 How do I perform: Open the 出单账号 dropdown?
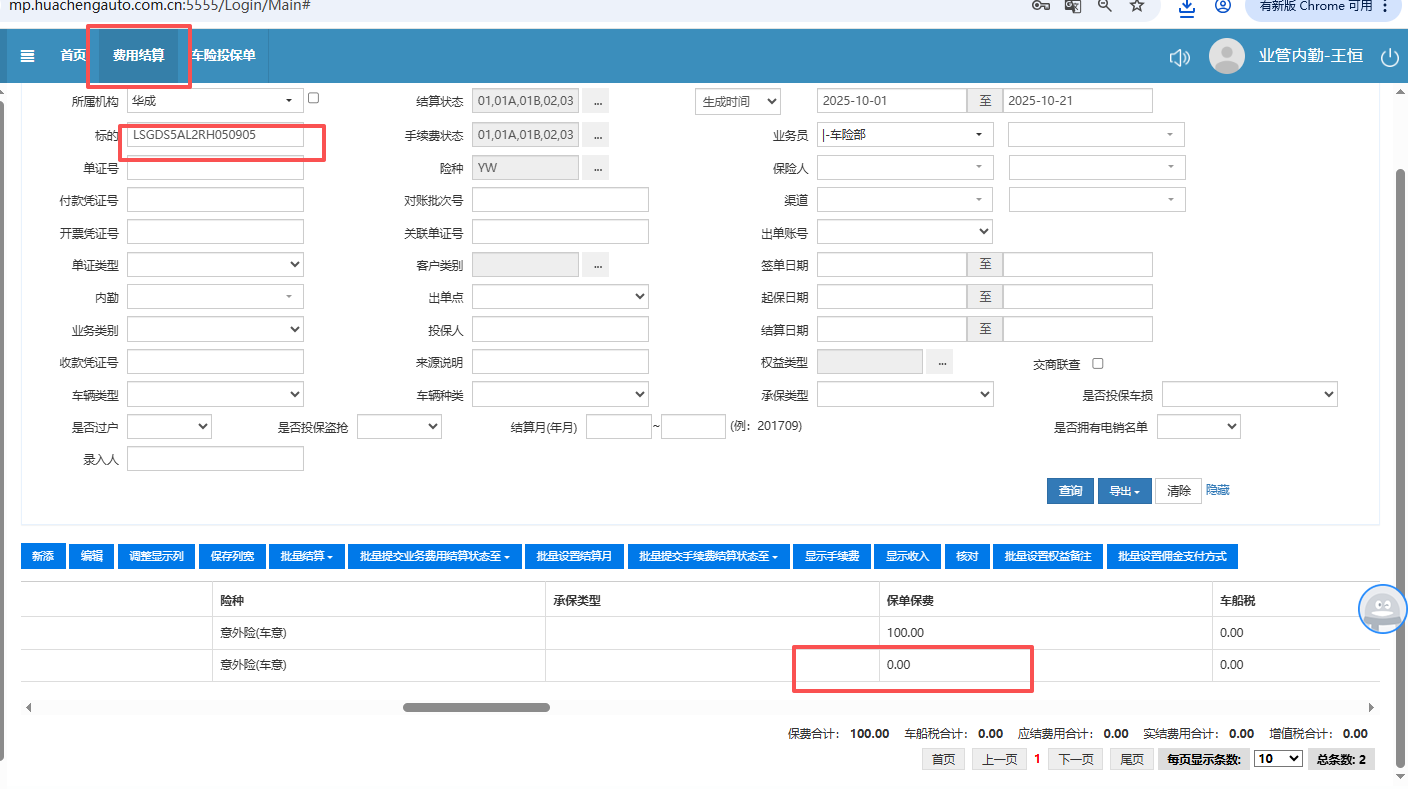905,232
